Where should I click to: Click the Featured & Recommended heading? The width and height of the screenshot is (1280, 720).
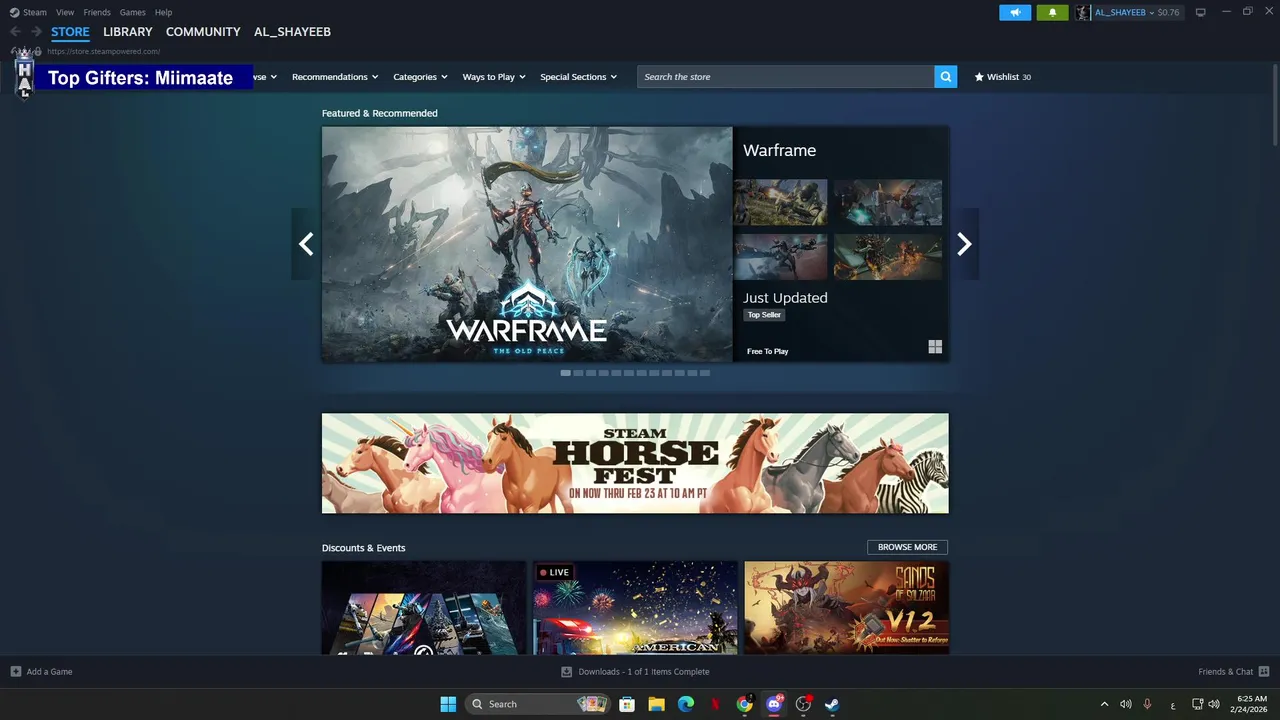(x=380, y=113)
